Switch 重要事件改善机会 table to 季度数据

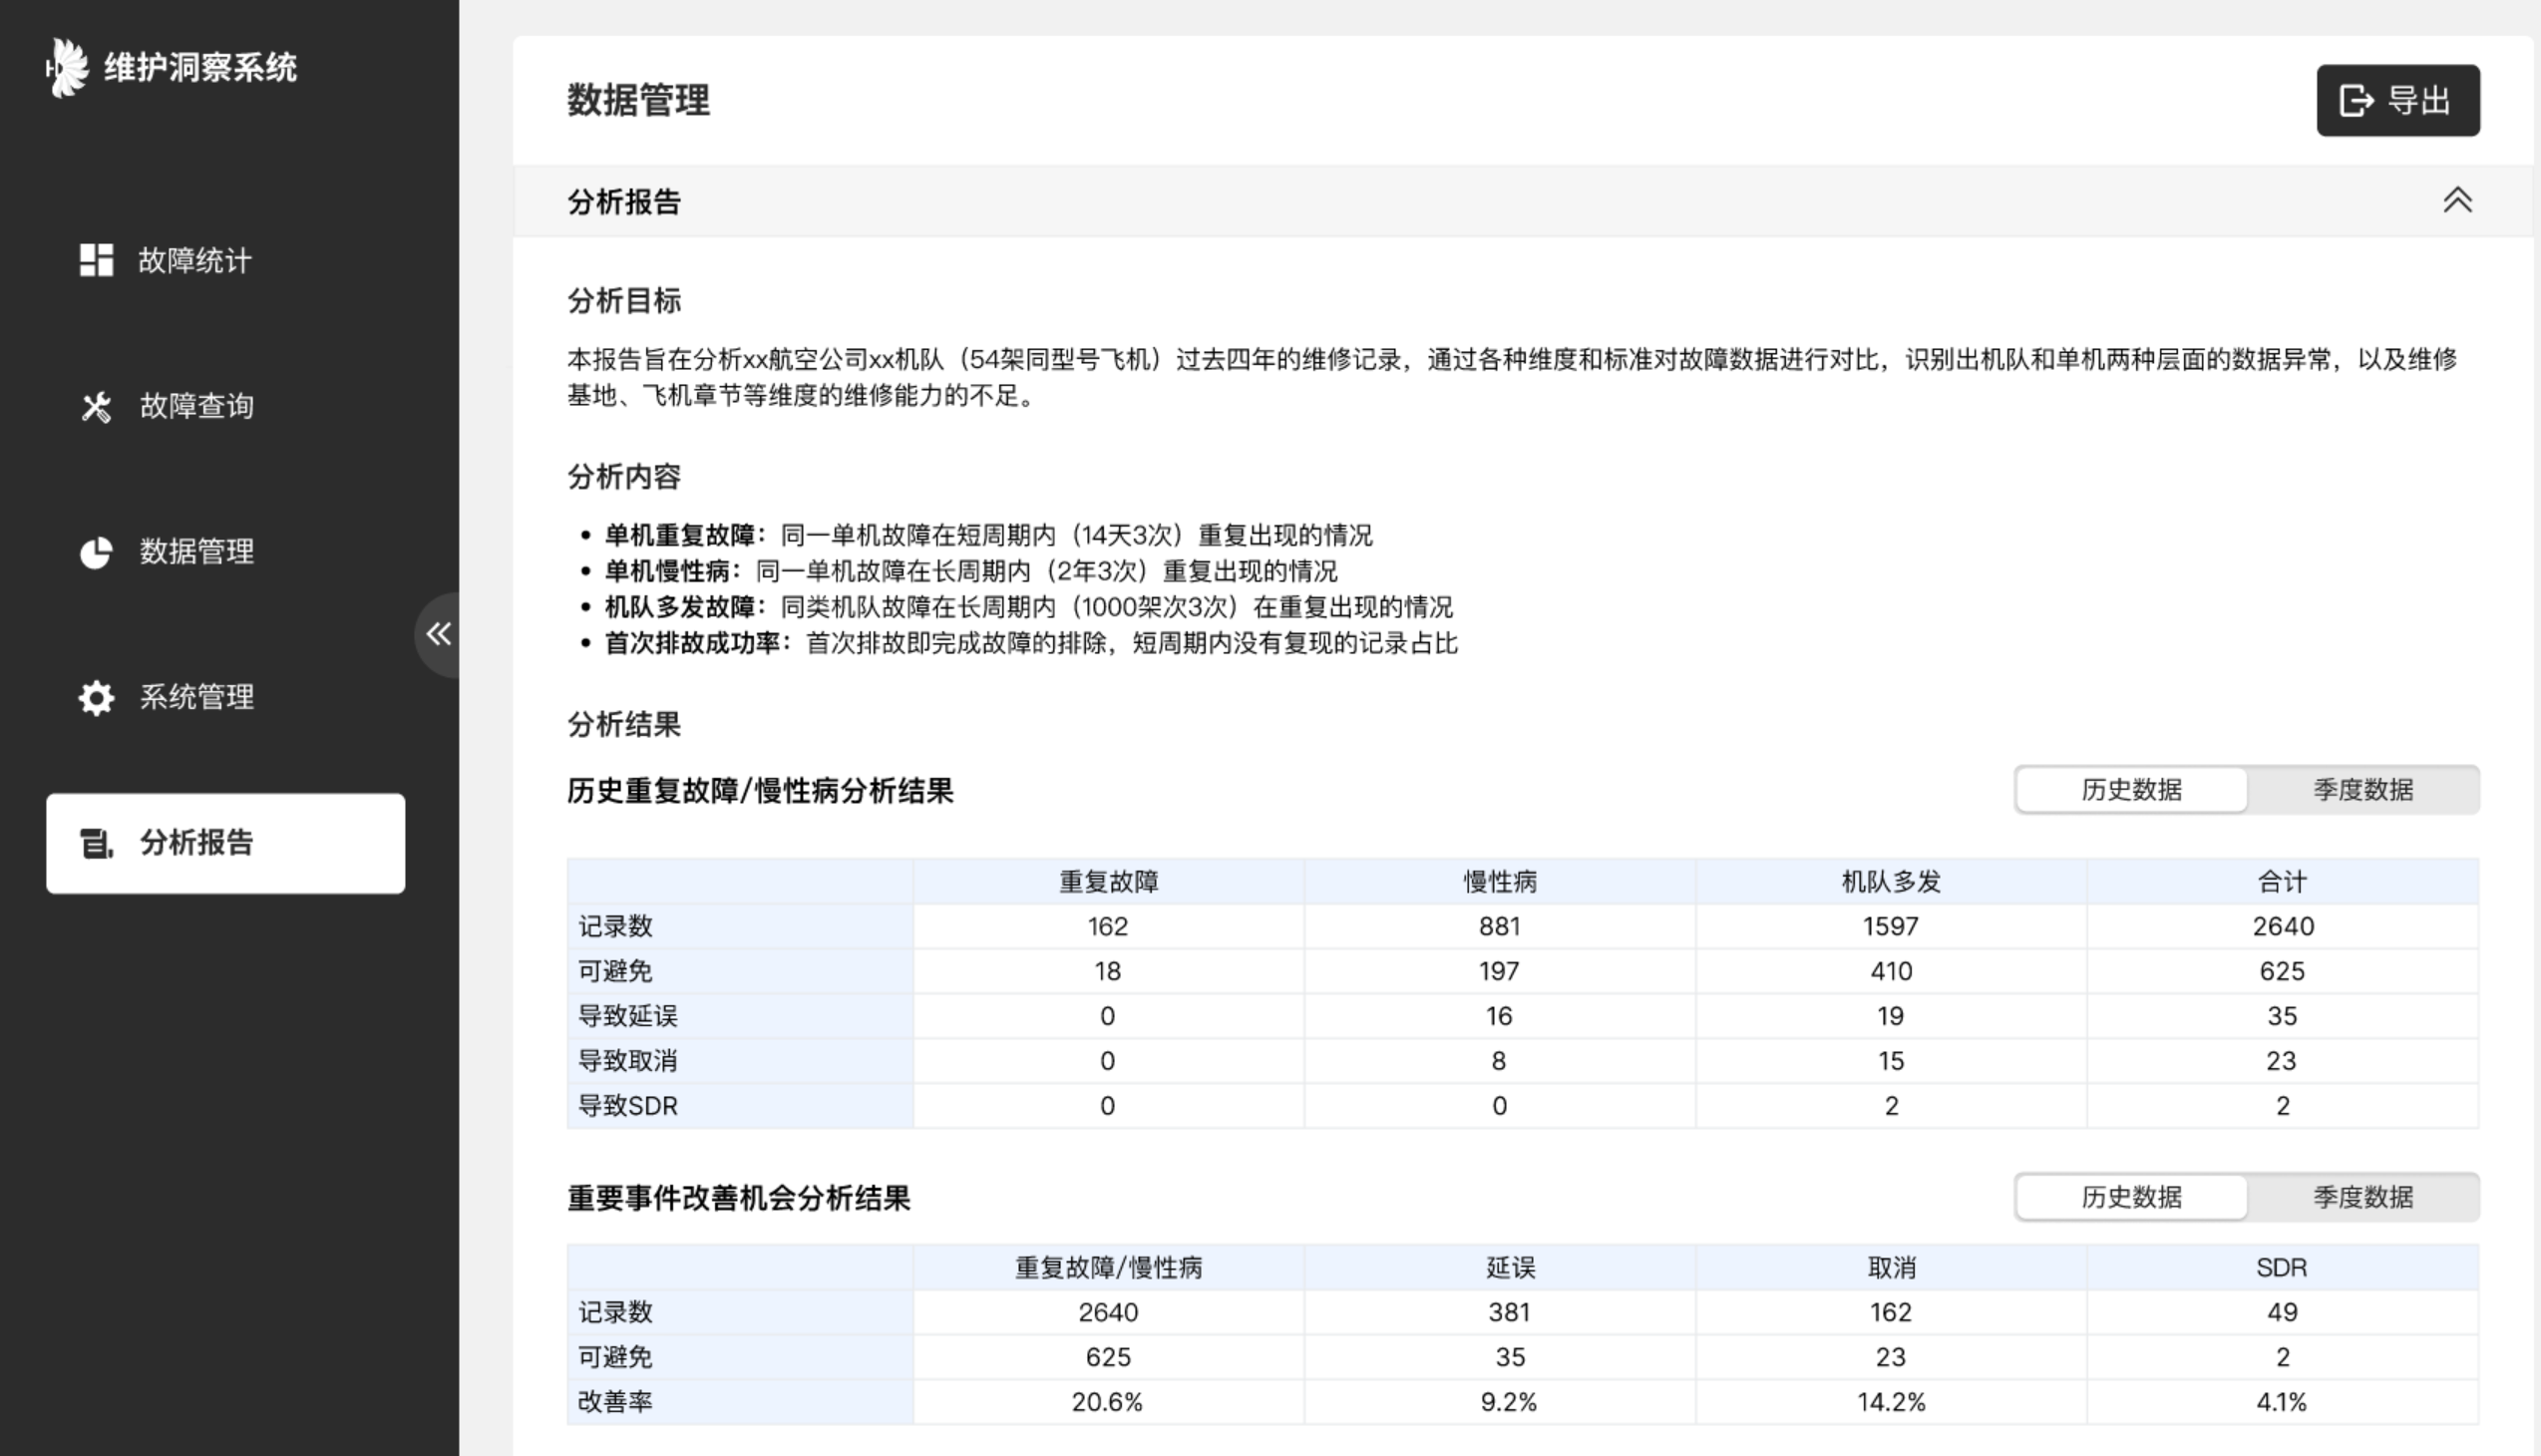point(2362,1197)
